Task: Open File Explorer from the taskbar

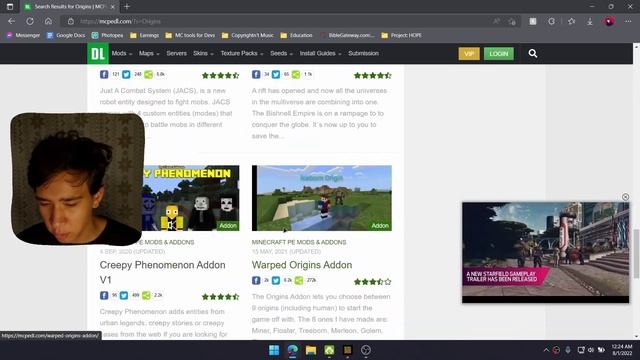Action: 311,350
